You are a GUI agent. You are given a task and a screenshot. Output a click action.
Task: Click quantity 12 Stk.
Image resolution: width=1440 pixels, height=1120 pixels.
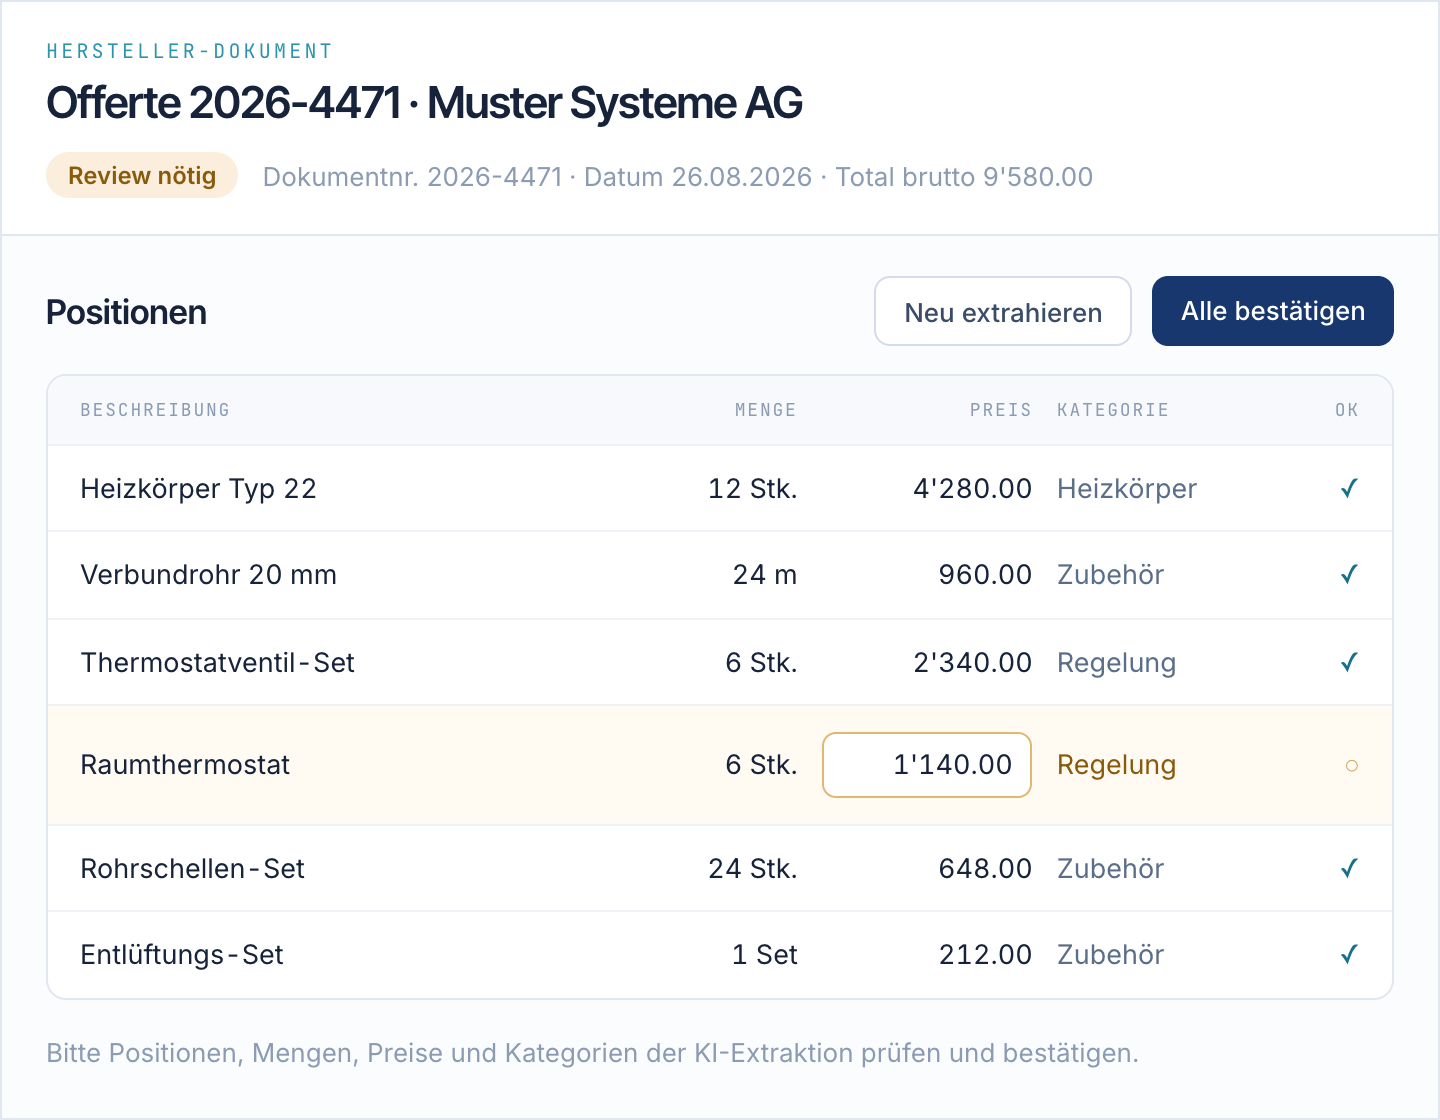click(x=753, y=488)
